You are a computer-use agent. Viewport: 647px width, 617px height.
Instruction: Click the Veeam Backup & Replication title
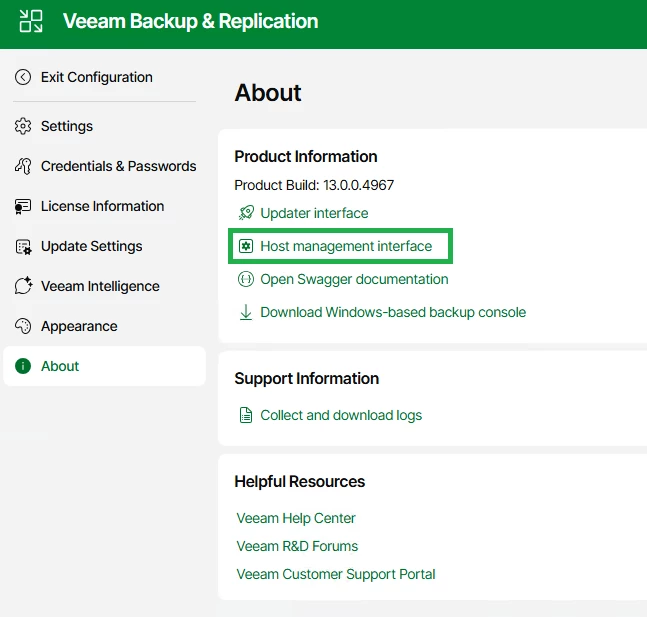point(191,21)
